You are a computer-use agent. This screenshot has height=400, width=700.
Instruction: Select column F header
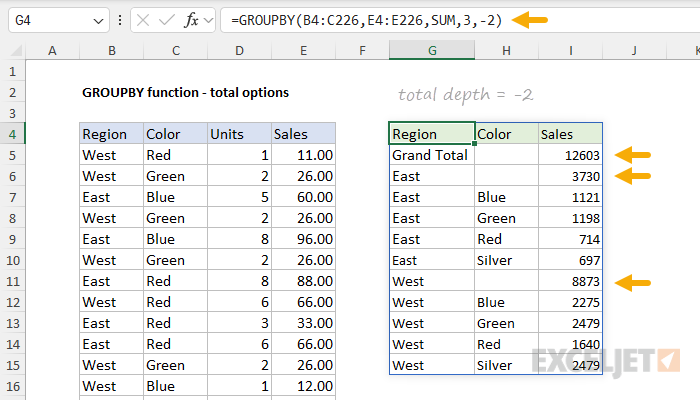pos(362,50)
